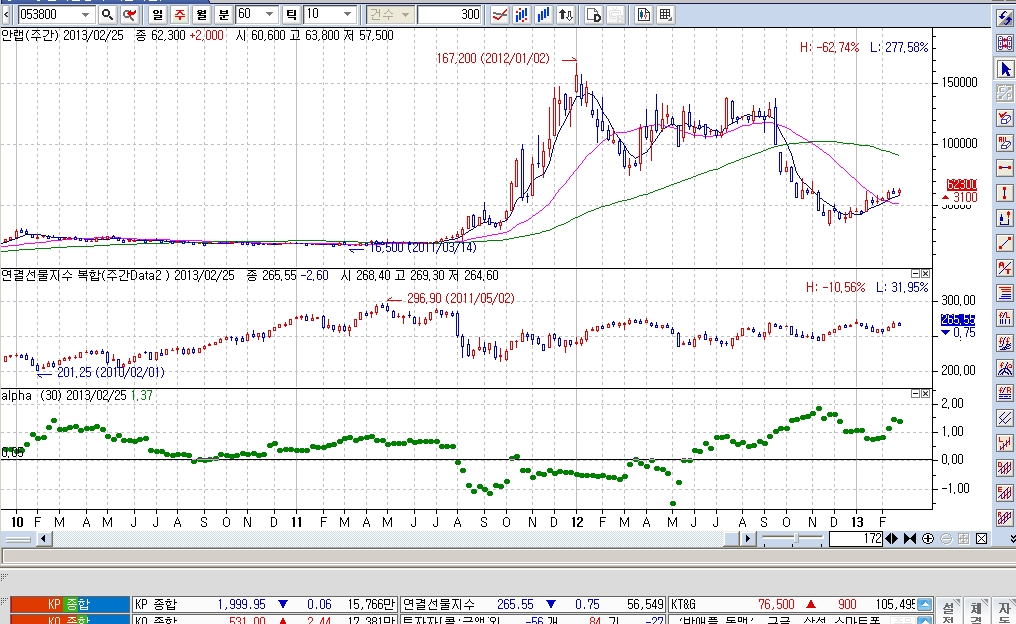This screenshot has width=1016, height=624.
Task: Click the 분 minute chart button
Action: coord(224,14)
